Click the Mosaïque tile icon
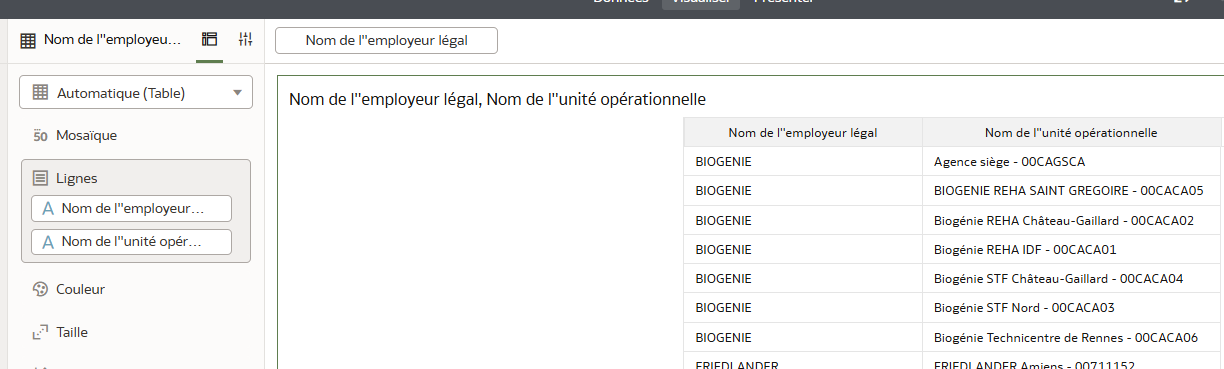 coord(41,135)
